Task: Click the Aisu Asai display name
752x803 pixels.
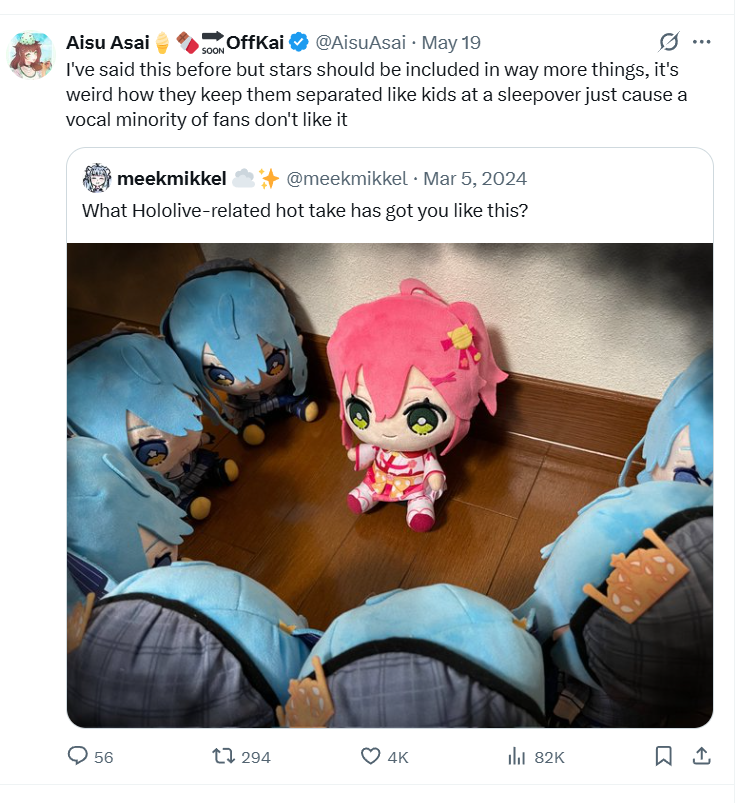Action: coord(108,43)
